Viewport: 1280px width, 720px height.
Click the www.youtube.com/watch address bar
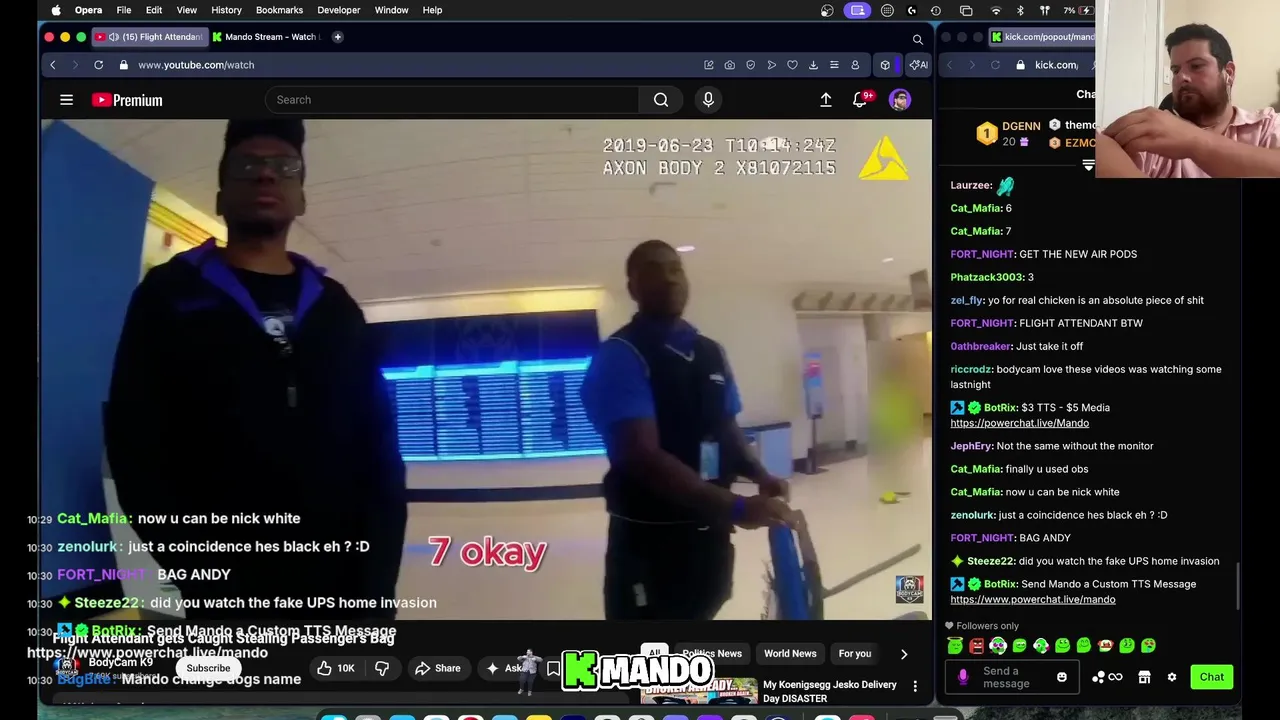[196, 65]
